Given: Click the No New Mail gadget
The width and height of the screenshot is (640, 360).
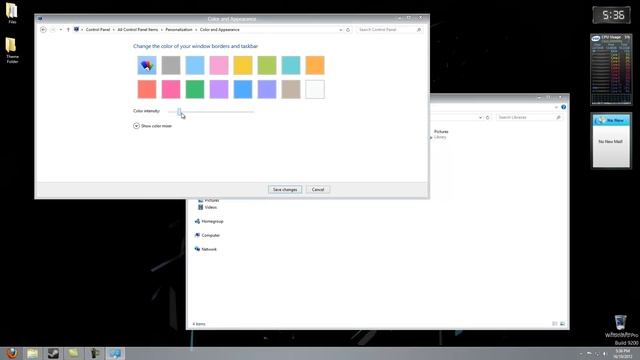Looking at the screenshot, I should pos(611,141).
